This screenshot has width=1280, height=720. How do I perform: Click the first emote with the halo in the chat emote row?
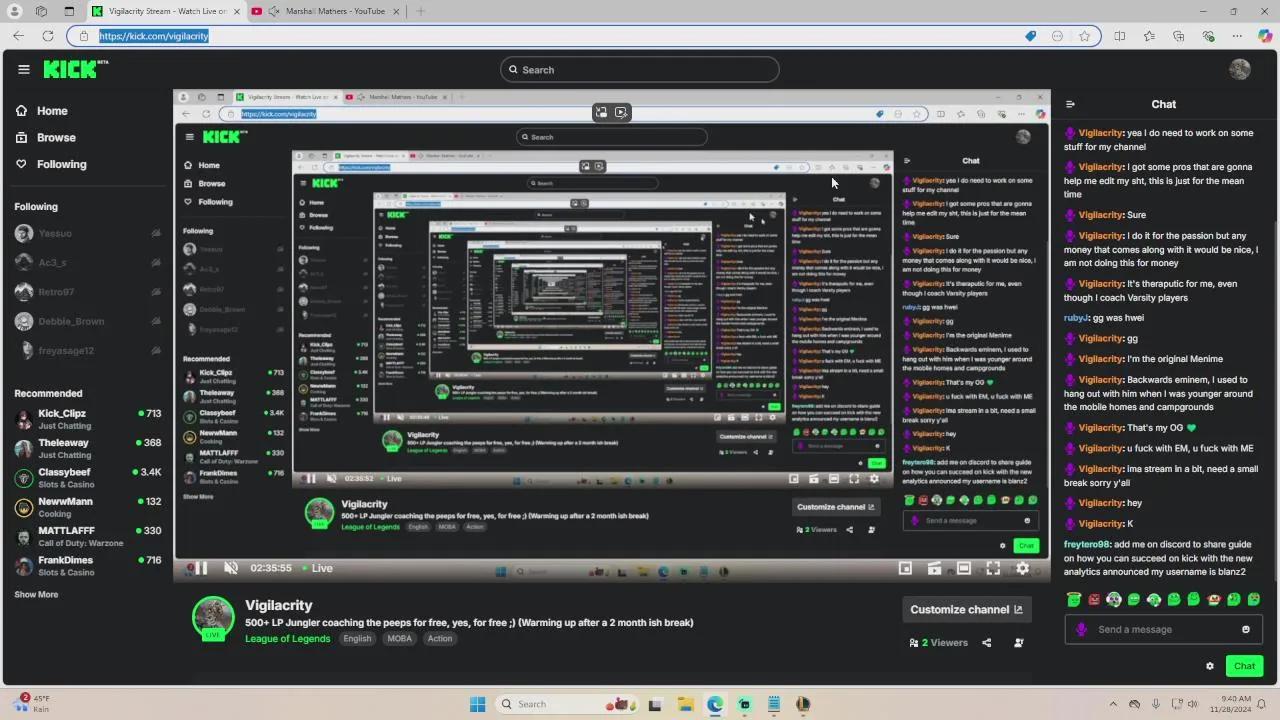tap(1074, 600)
